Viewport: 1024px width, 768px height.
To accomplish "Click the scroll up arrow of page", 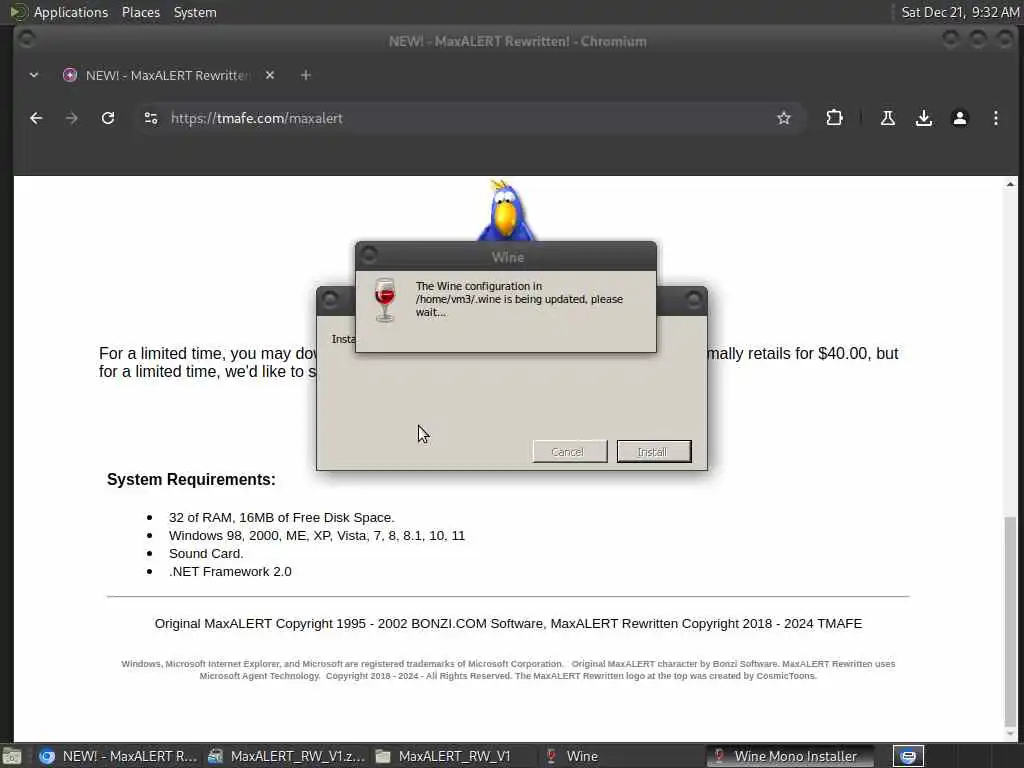I will (1010, 184).
